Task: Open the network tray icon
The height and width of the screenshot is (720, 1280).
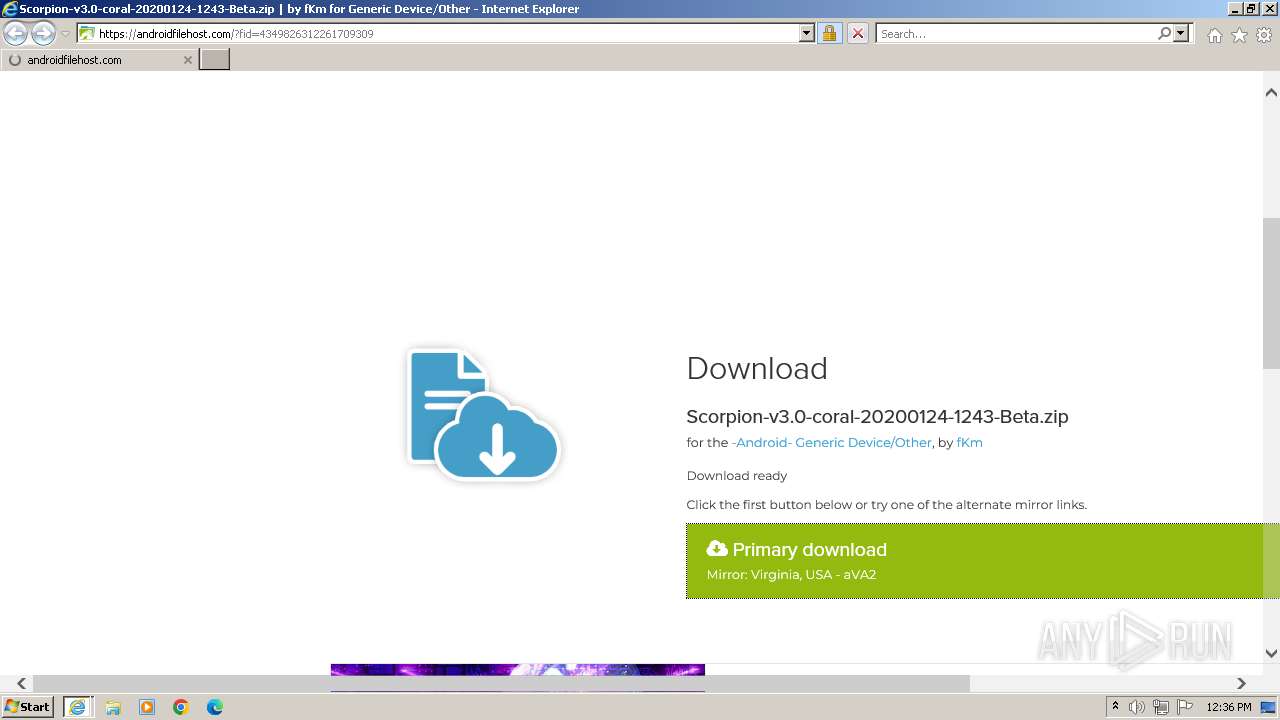Action: (1161, 707)
